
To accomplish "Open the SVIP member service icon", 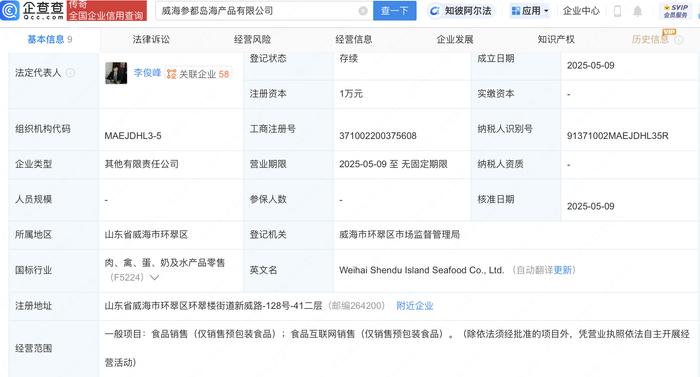I will [x=676, y=11].
